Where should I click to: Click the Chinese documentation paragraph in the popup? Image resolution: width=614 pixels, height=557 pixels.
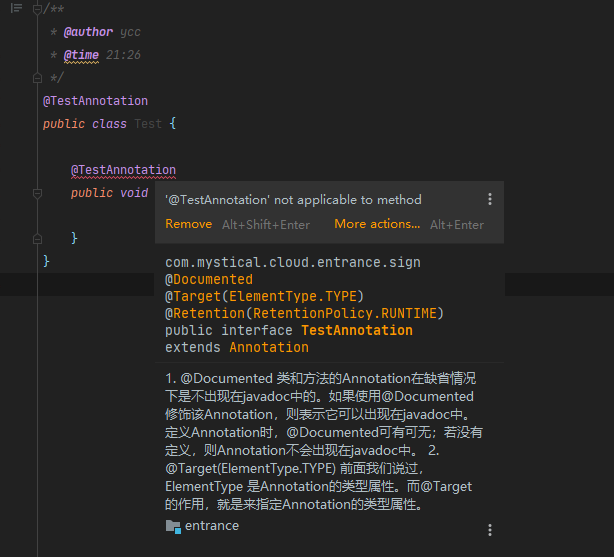point(323,441)
